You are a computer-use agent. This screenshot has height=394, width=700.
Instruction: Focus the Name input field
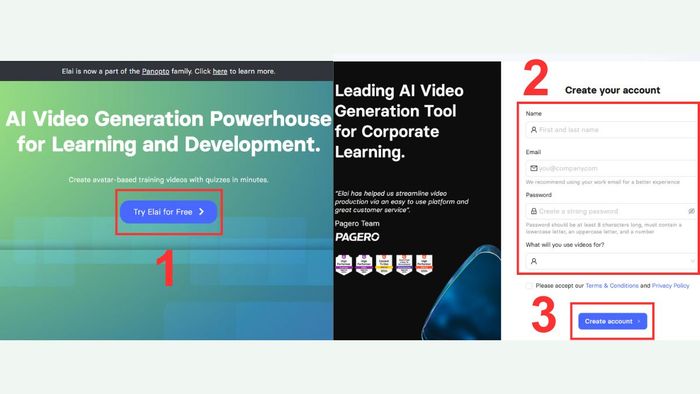pyautogui.click(x=611, y=130)
